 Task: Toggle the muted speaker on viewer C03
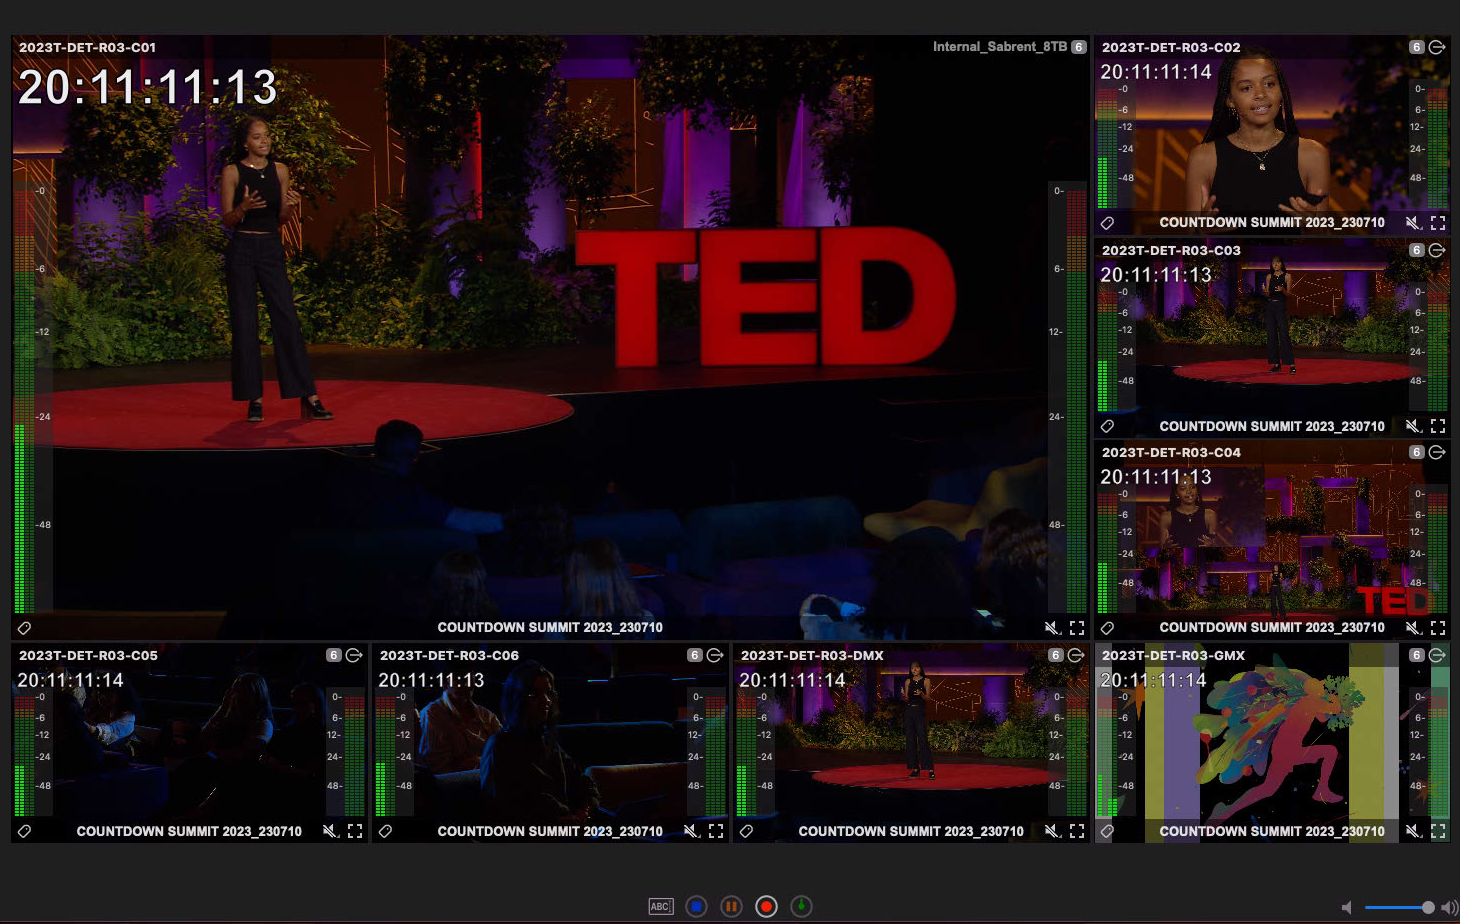(x=1413, y=426)
